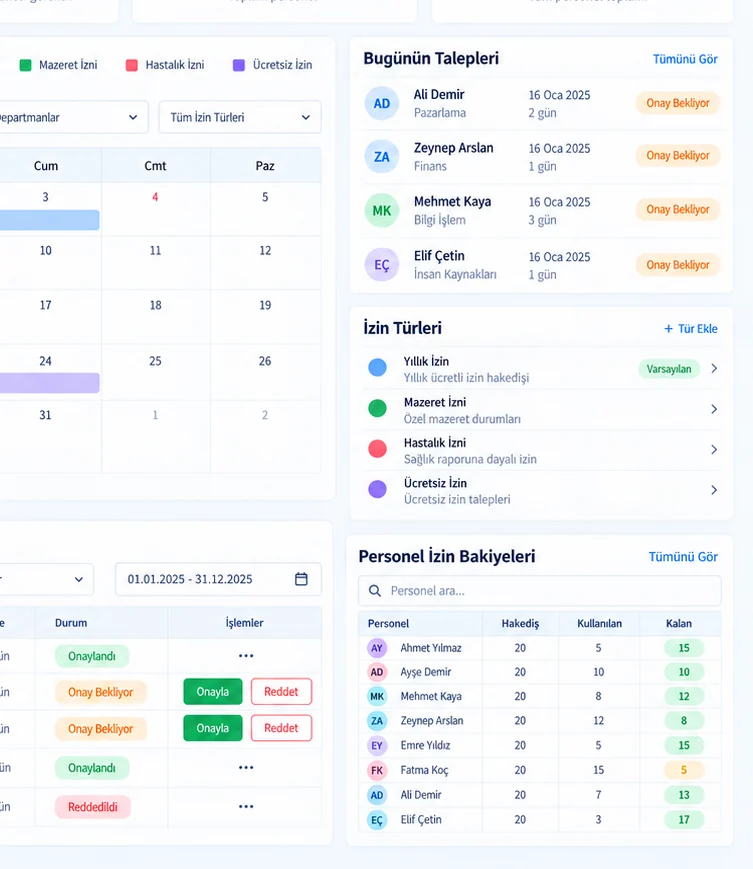Click the blue leave bar on Friday 3
The image size is (753, 869).
point(50,220)
